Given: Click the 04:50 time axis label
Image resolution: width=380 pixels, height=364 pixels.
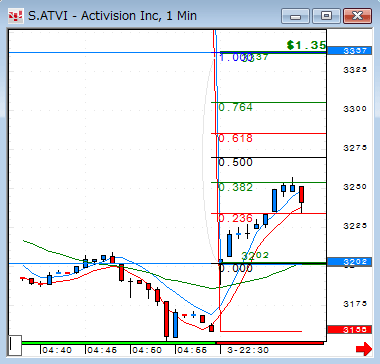Looking at the screenshot, I should click(146, 350).
